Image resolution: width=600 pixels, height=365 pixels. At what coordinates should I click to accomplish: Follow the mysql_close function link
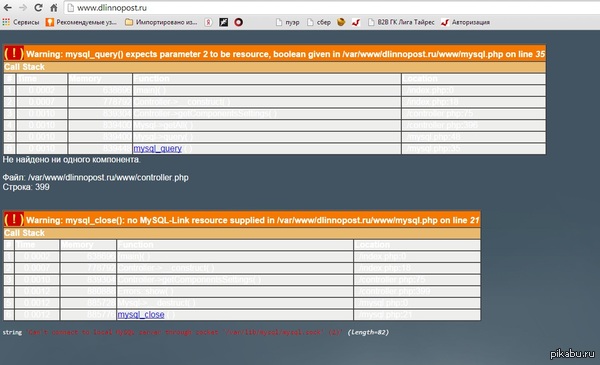141,314
